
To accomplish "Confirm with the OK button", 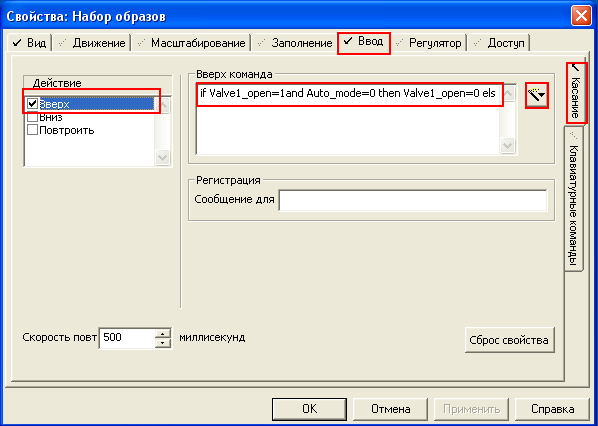I will pyautogui.click(x=309, y=409).
